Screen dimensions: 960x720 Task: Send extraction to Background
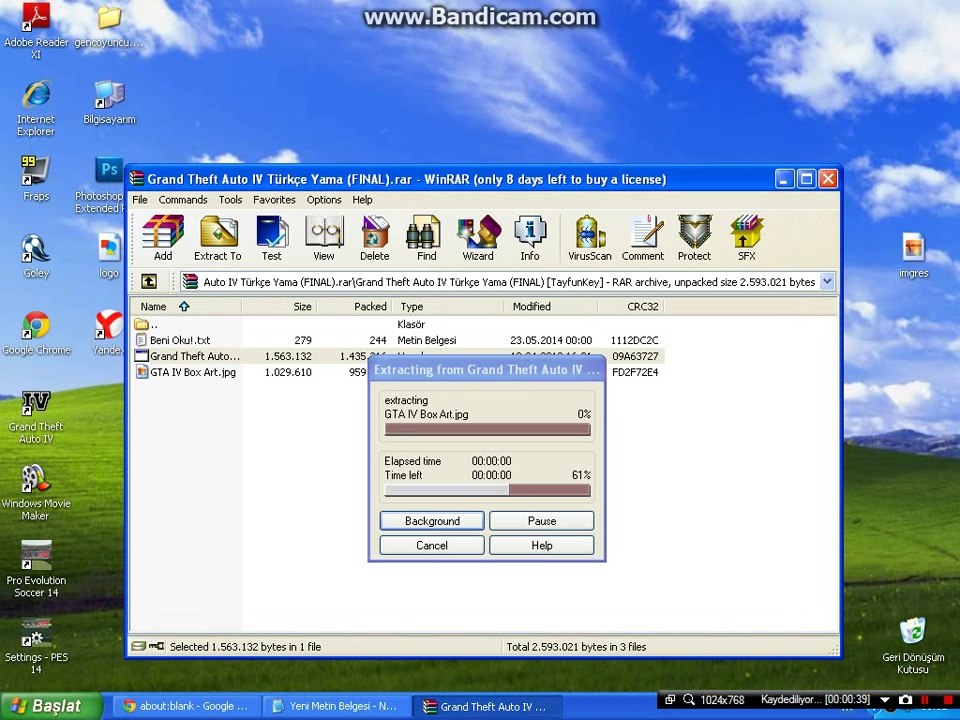pos(432,521)
